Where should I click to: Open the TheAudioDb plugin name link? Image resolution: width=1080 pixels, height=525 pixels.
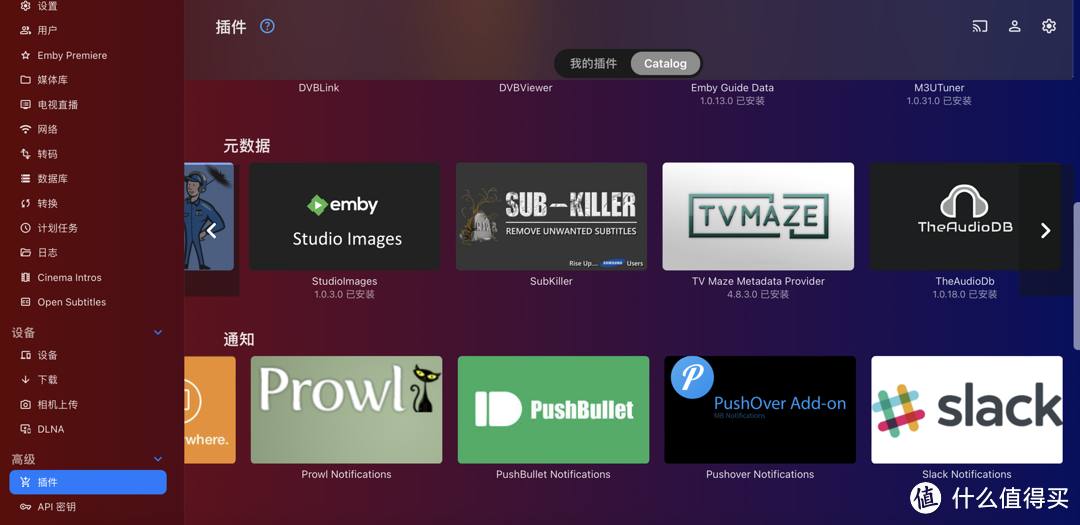pyautogui.click(x=965, y=281)
